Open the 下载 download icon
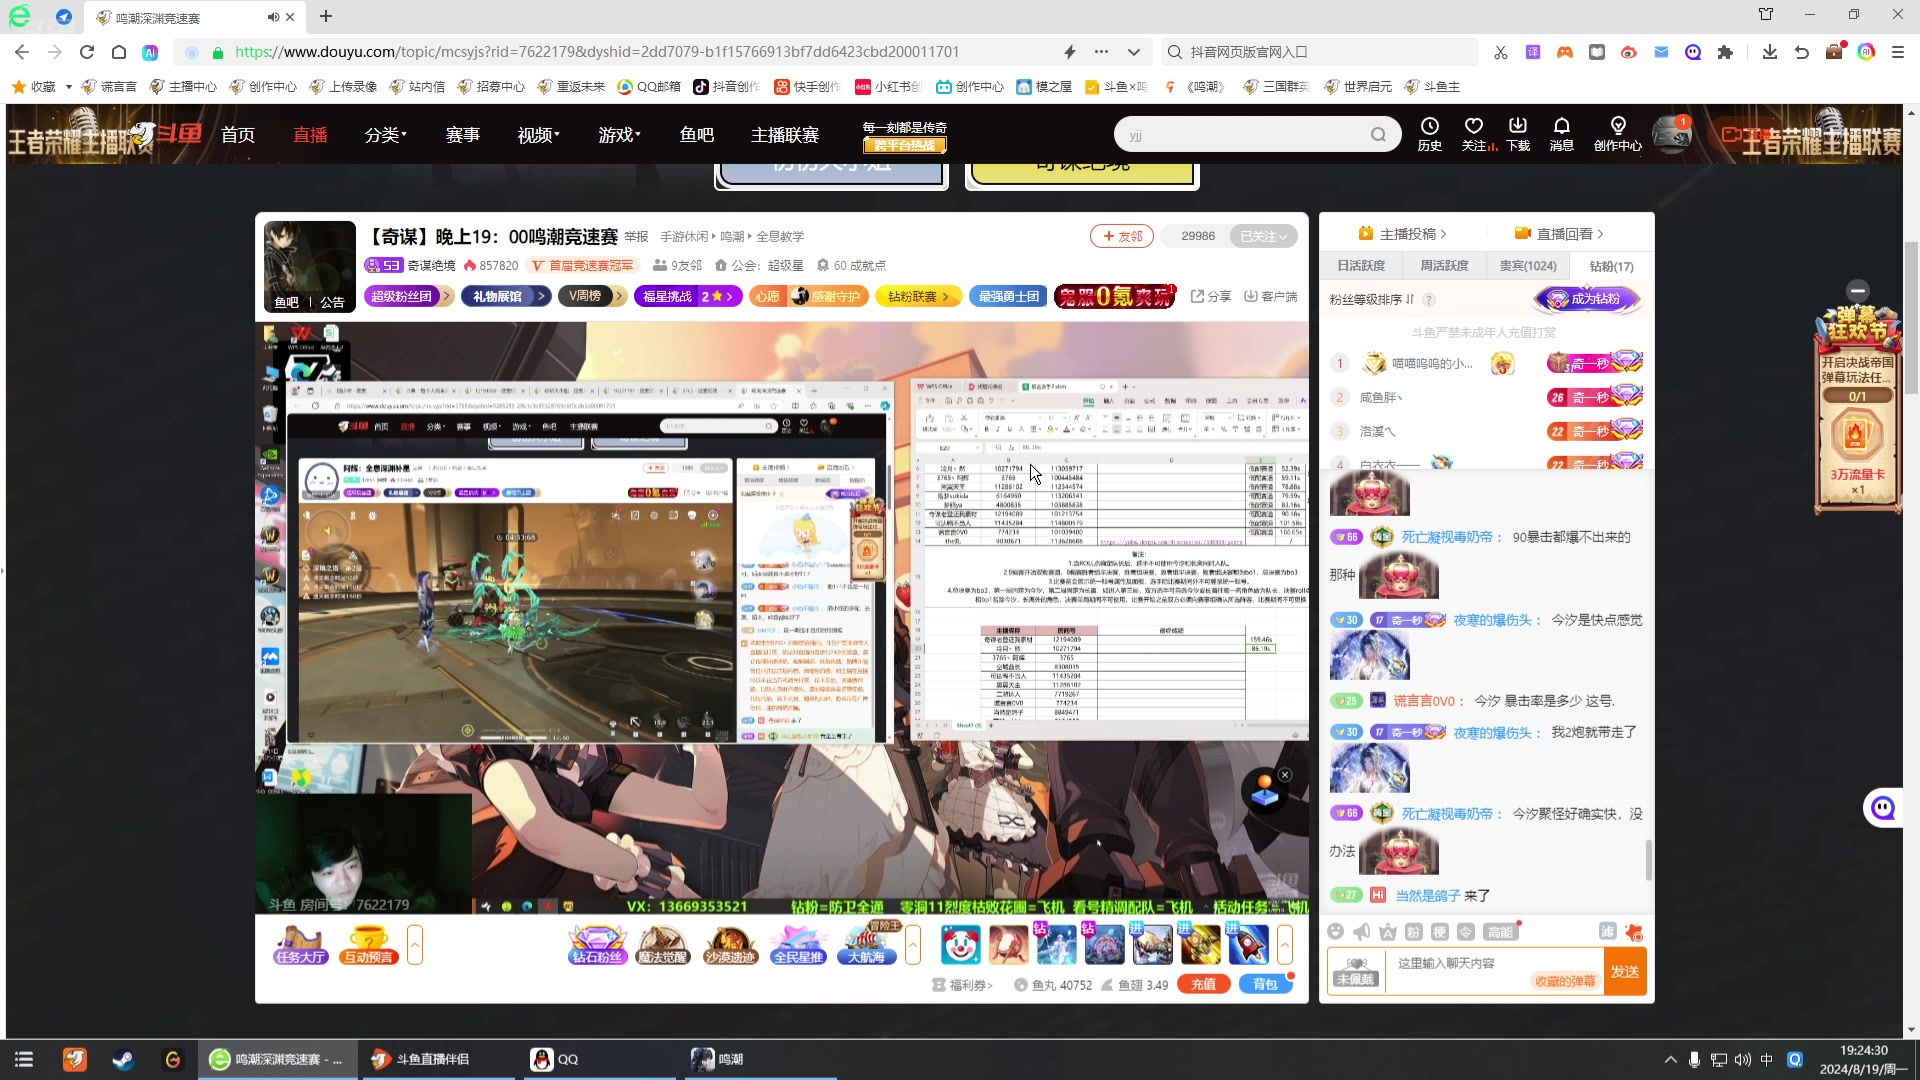The height and width of the screenshot is (1080, 1920). point(1518,134)
